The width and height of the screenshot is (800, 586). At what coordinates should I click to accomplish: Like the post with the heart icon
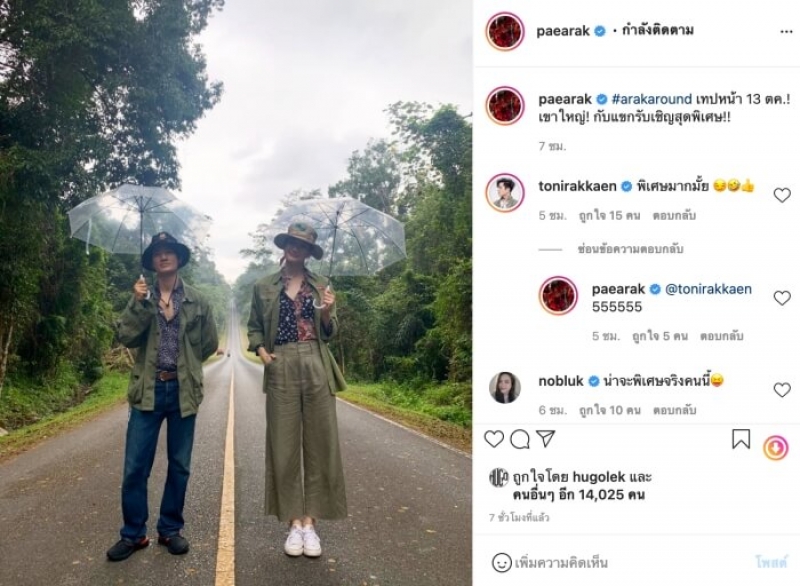point(493,439)
